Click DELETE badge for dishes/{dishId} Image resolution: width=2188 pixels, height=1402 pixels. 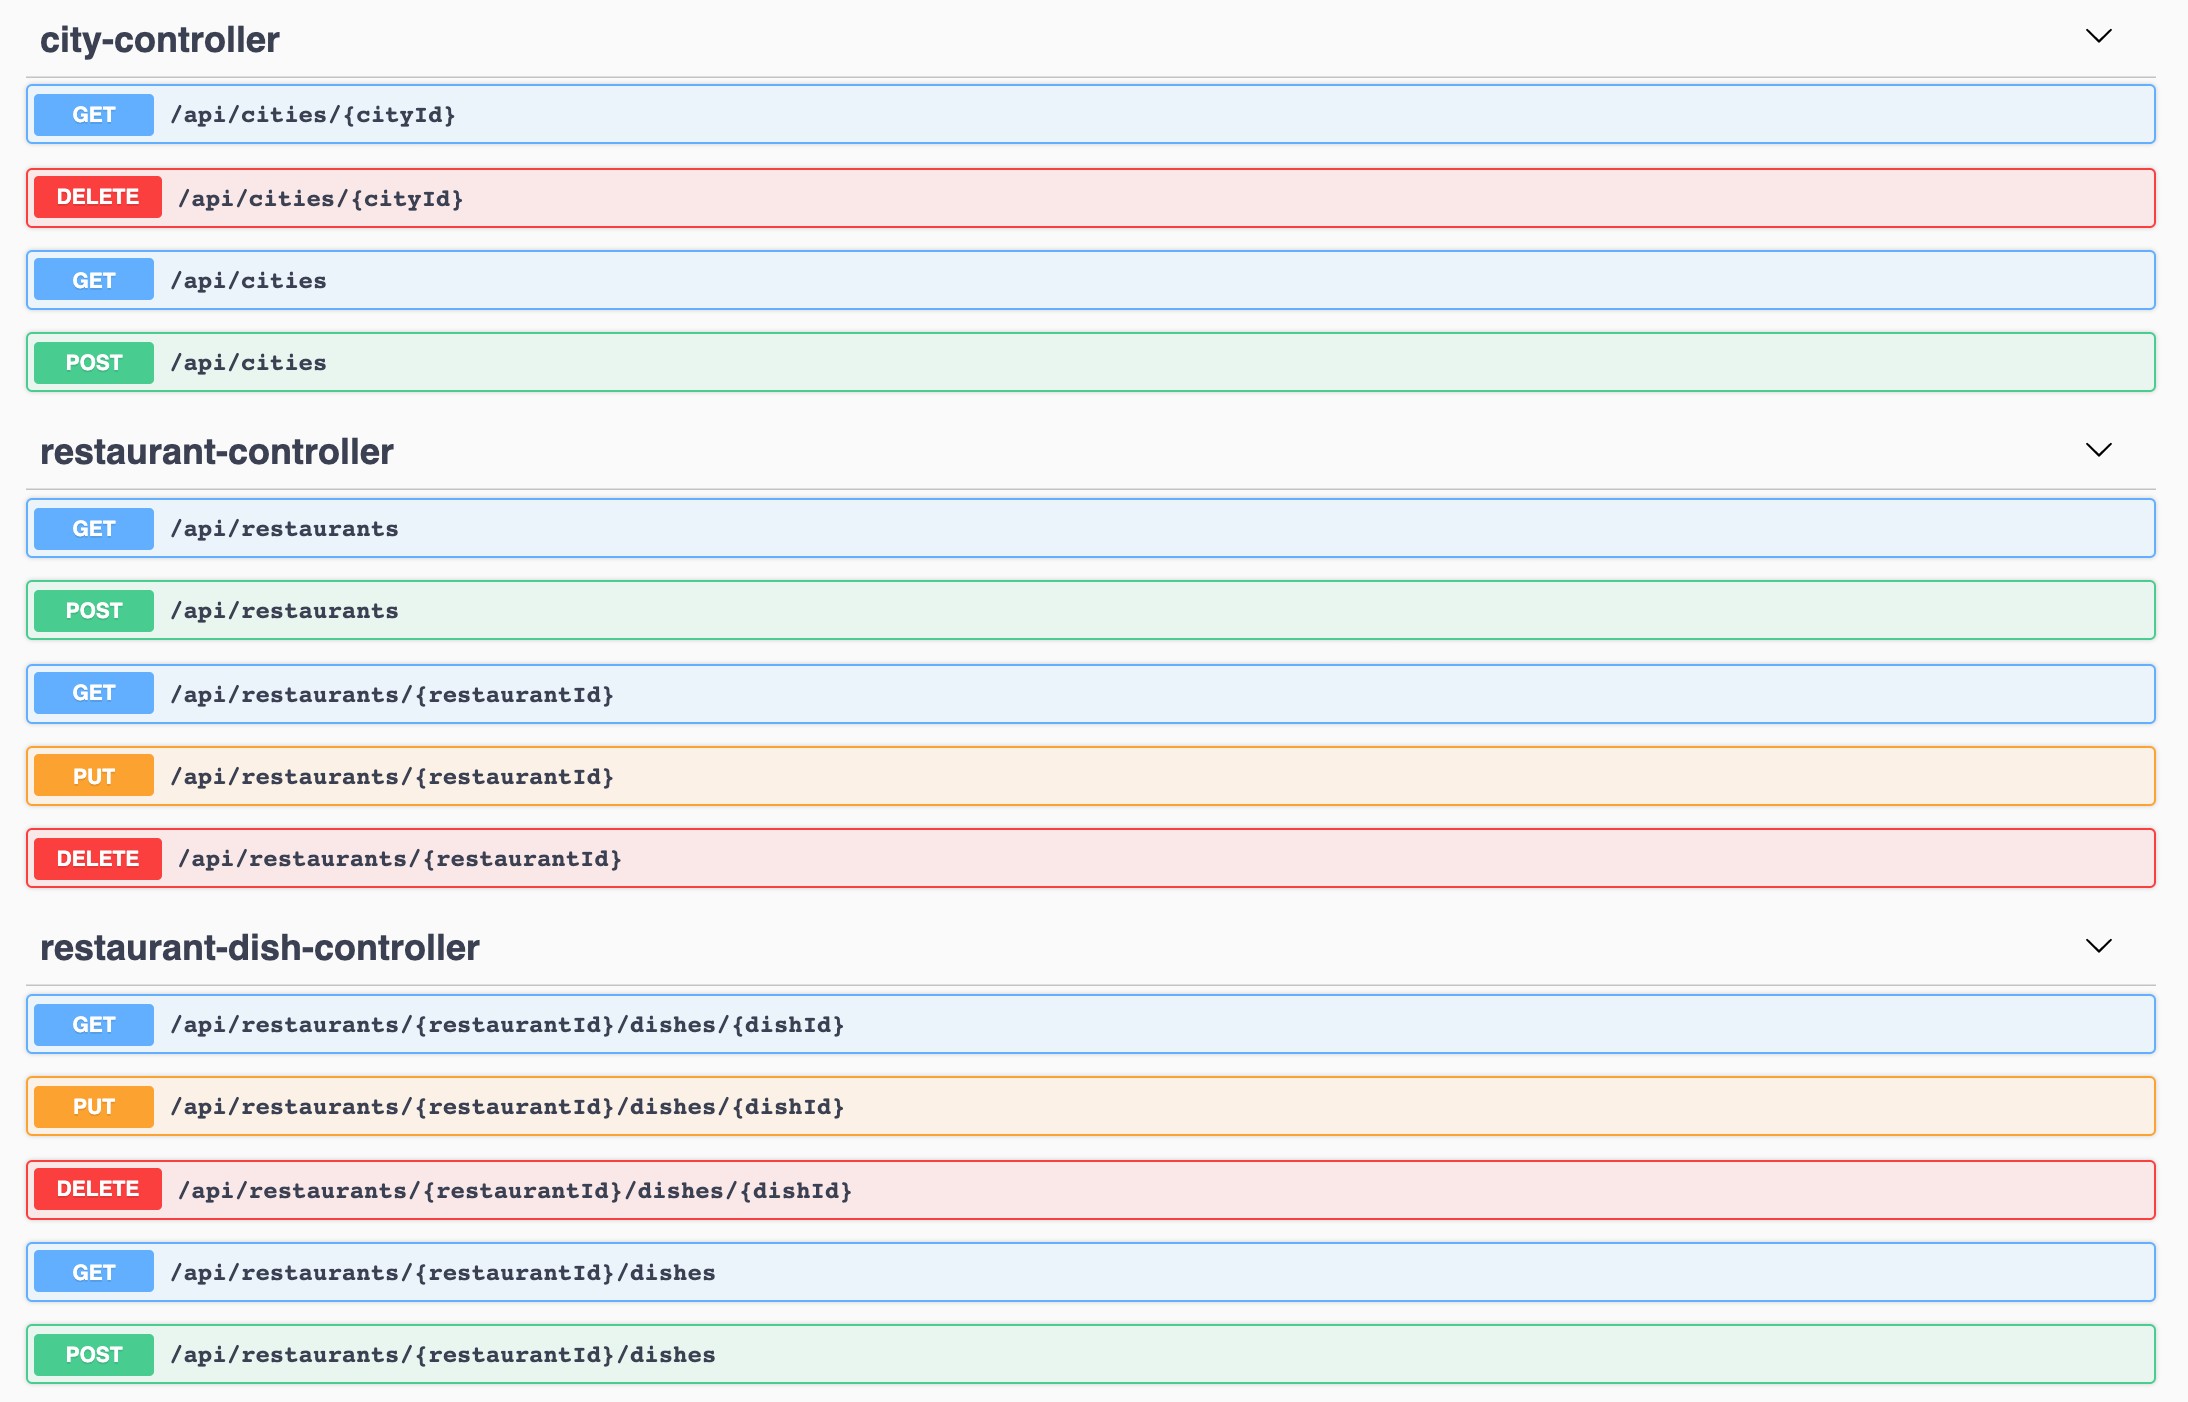[x=98, y=1189]
